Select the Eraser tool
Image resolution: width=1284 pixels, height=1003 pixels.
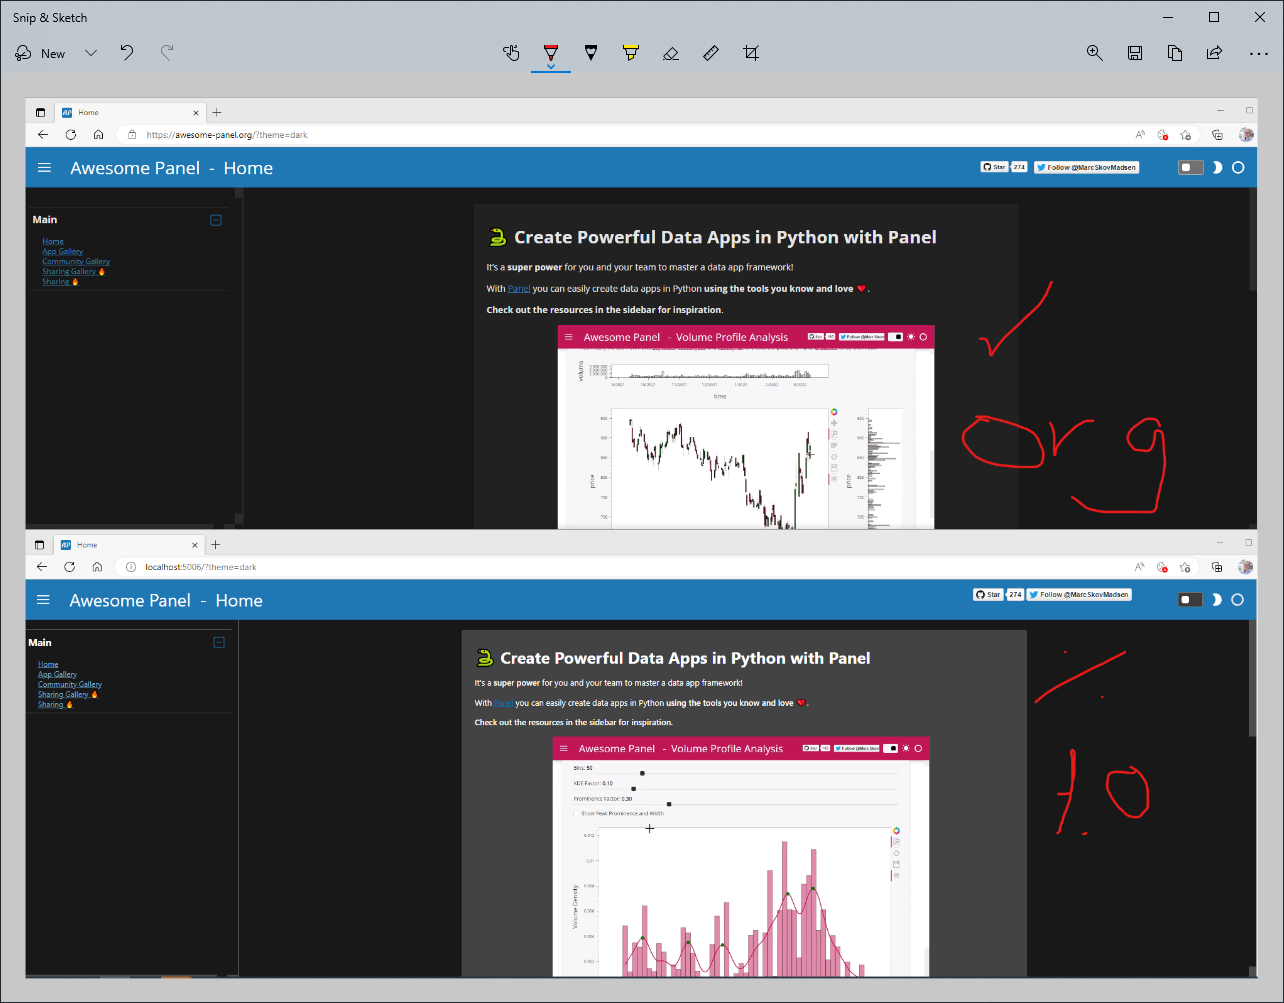[x=670, y=52]
